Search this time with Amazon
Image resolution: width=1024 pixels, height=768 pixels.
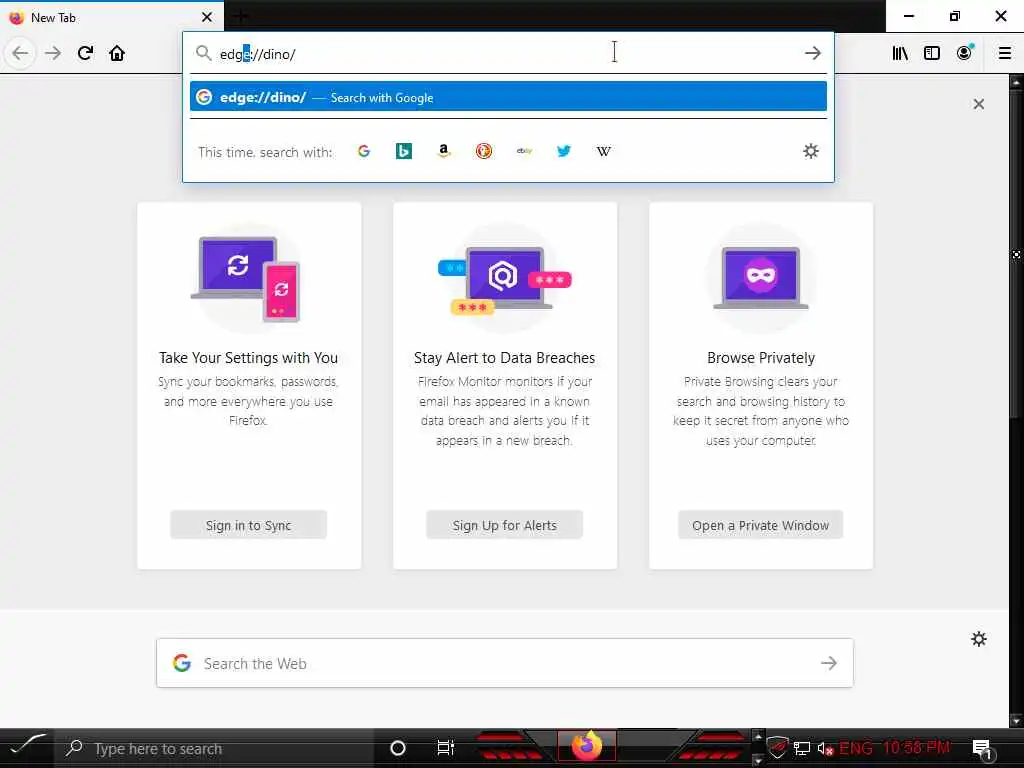tap(444, 152)
